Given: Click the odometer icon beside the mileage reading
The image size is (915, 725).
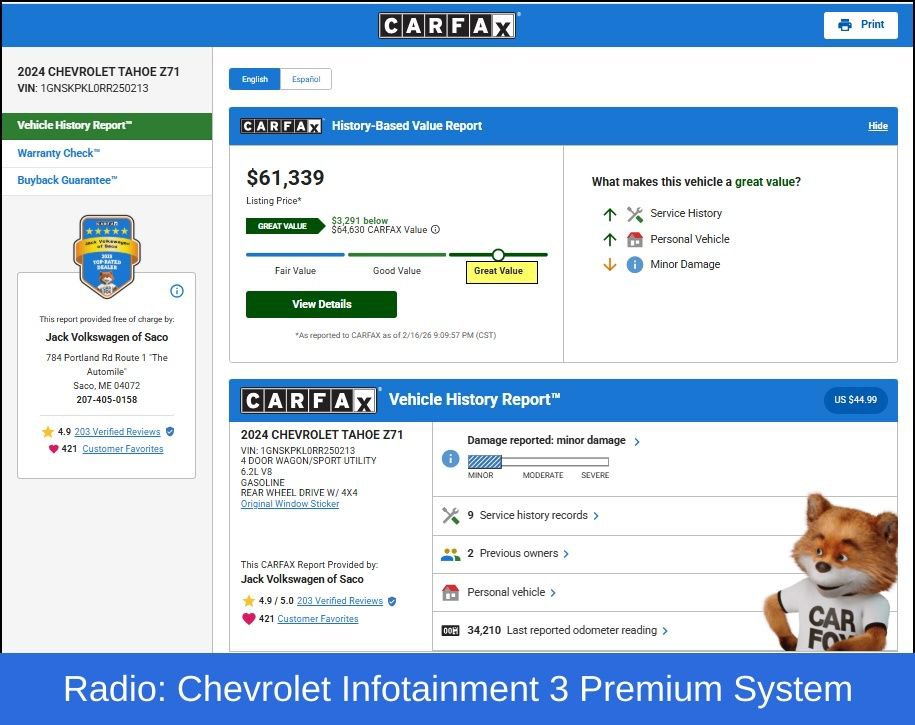Looking at the screenshot, I should [x=451, y=630].
